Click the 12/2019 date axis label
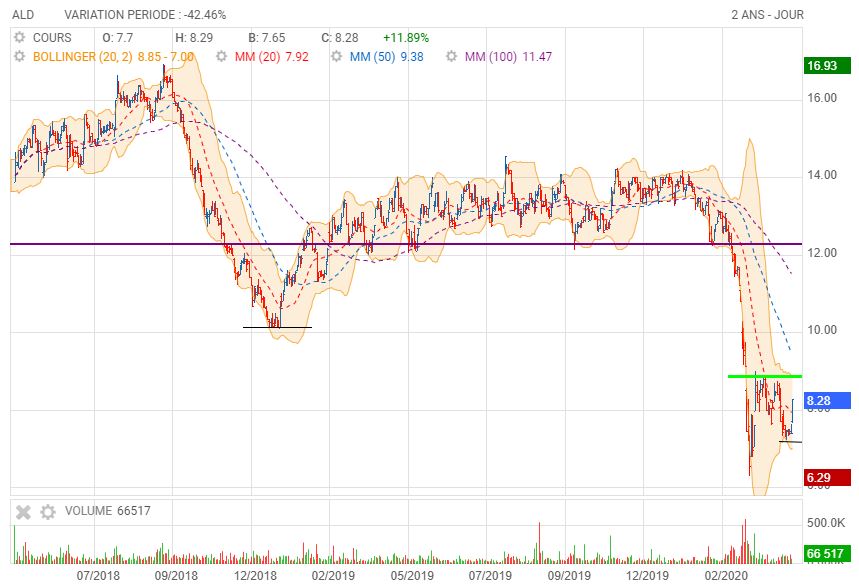This screenshot has height=584, width=859. coord(647,576)
